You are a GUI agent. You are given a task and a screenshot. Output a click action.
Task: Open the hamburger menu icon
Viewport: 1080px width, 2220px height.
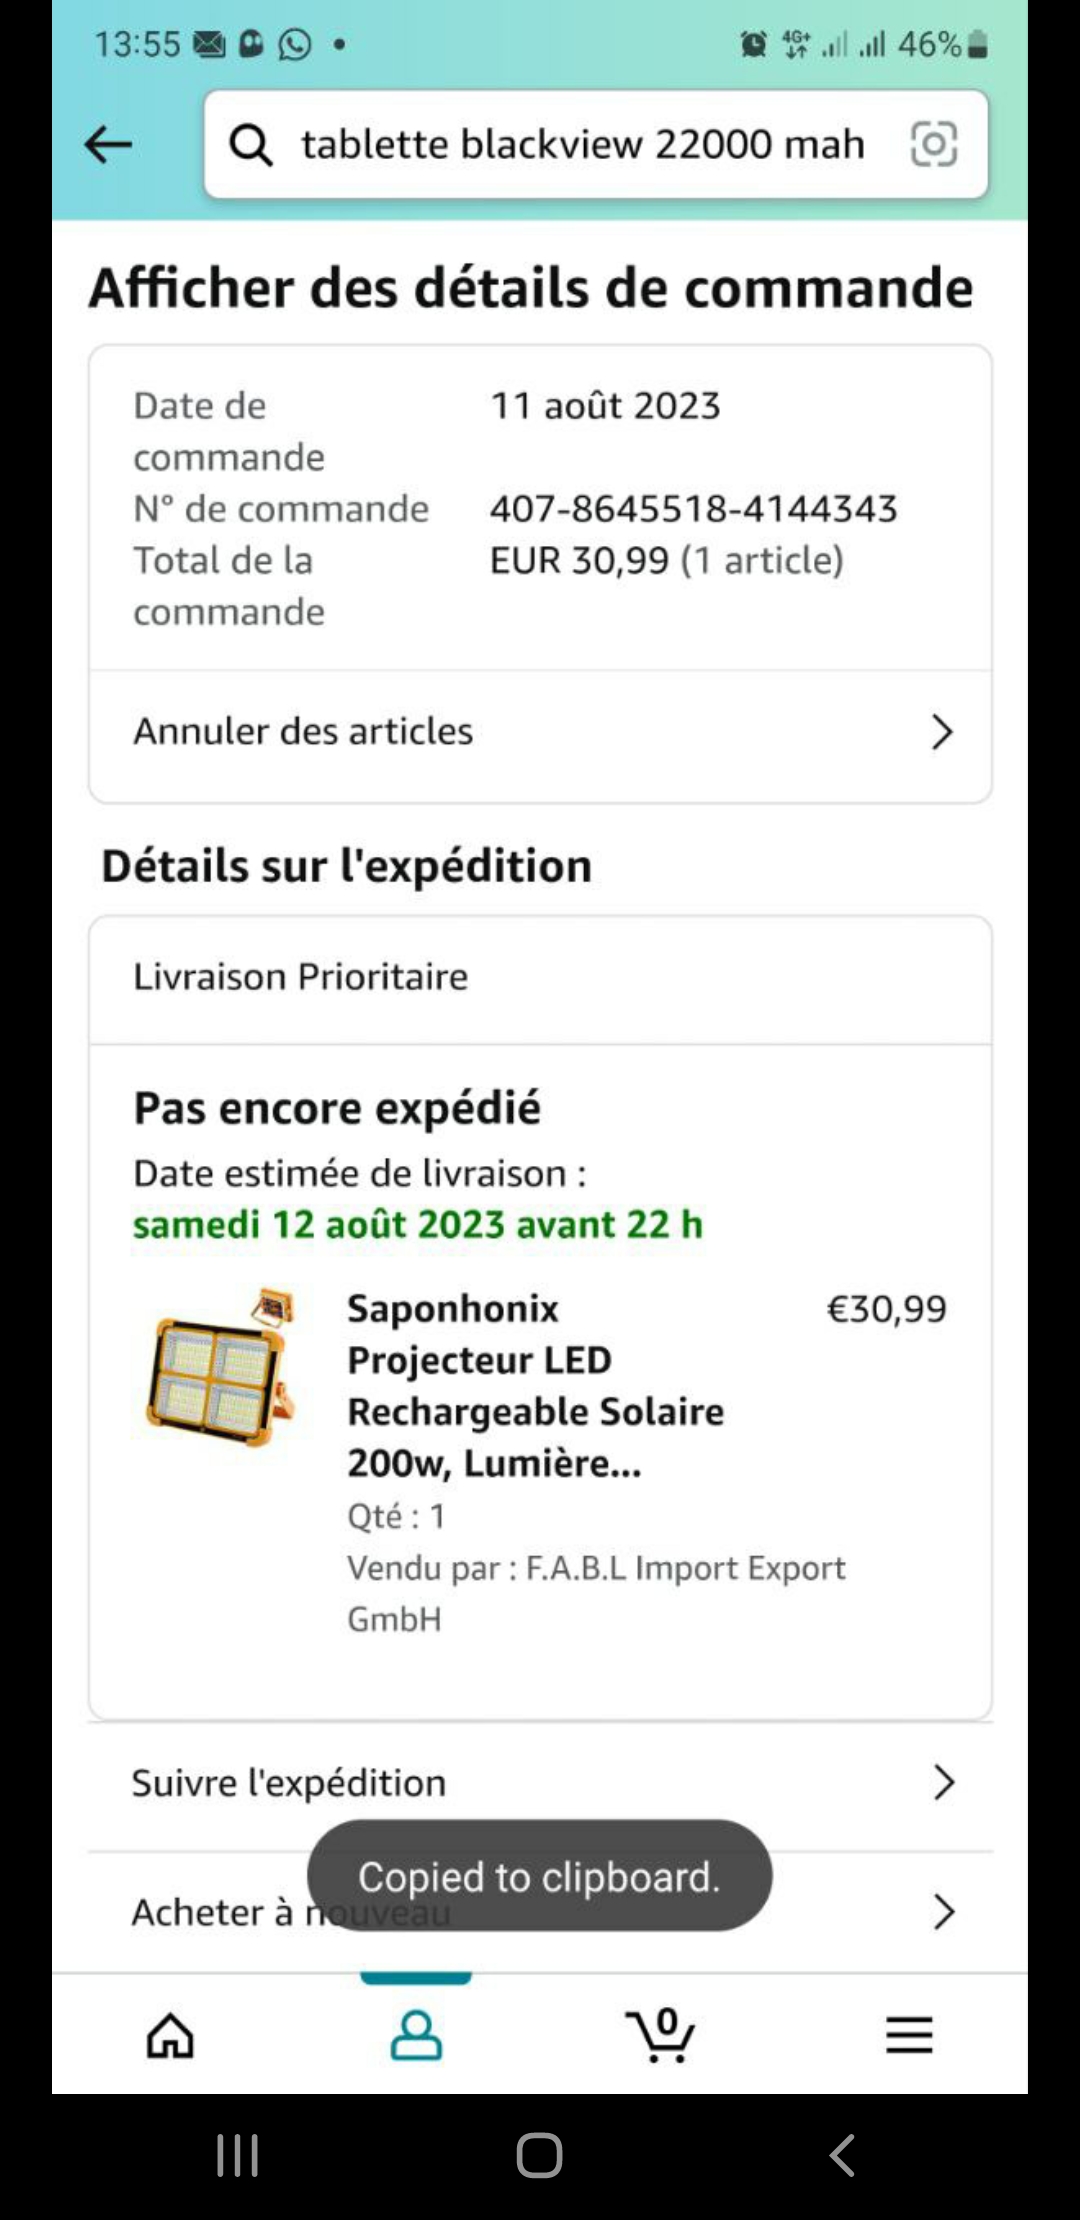pos(909,2035)
